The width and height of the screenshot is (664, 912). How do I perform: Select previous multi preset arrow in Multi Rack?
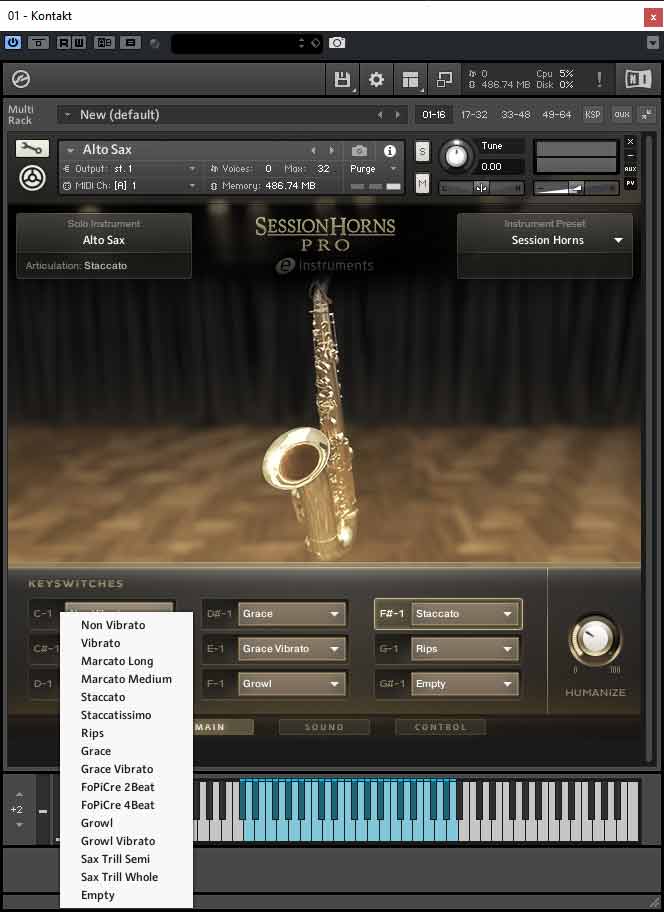pos(380,115)
